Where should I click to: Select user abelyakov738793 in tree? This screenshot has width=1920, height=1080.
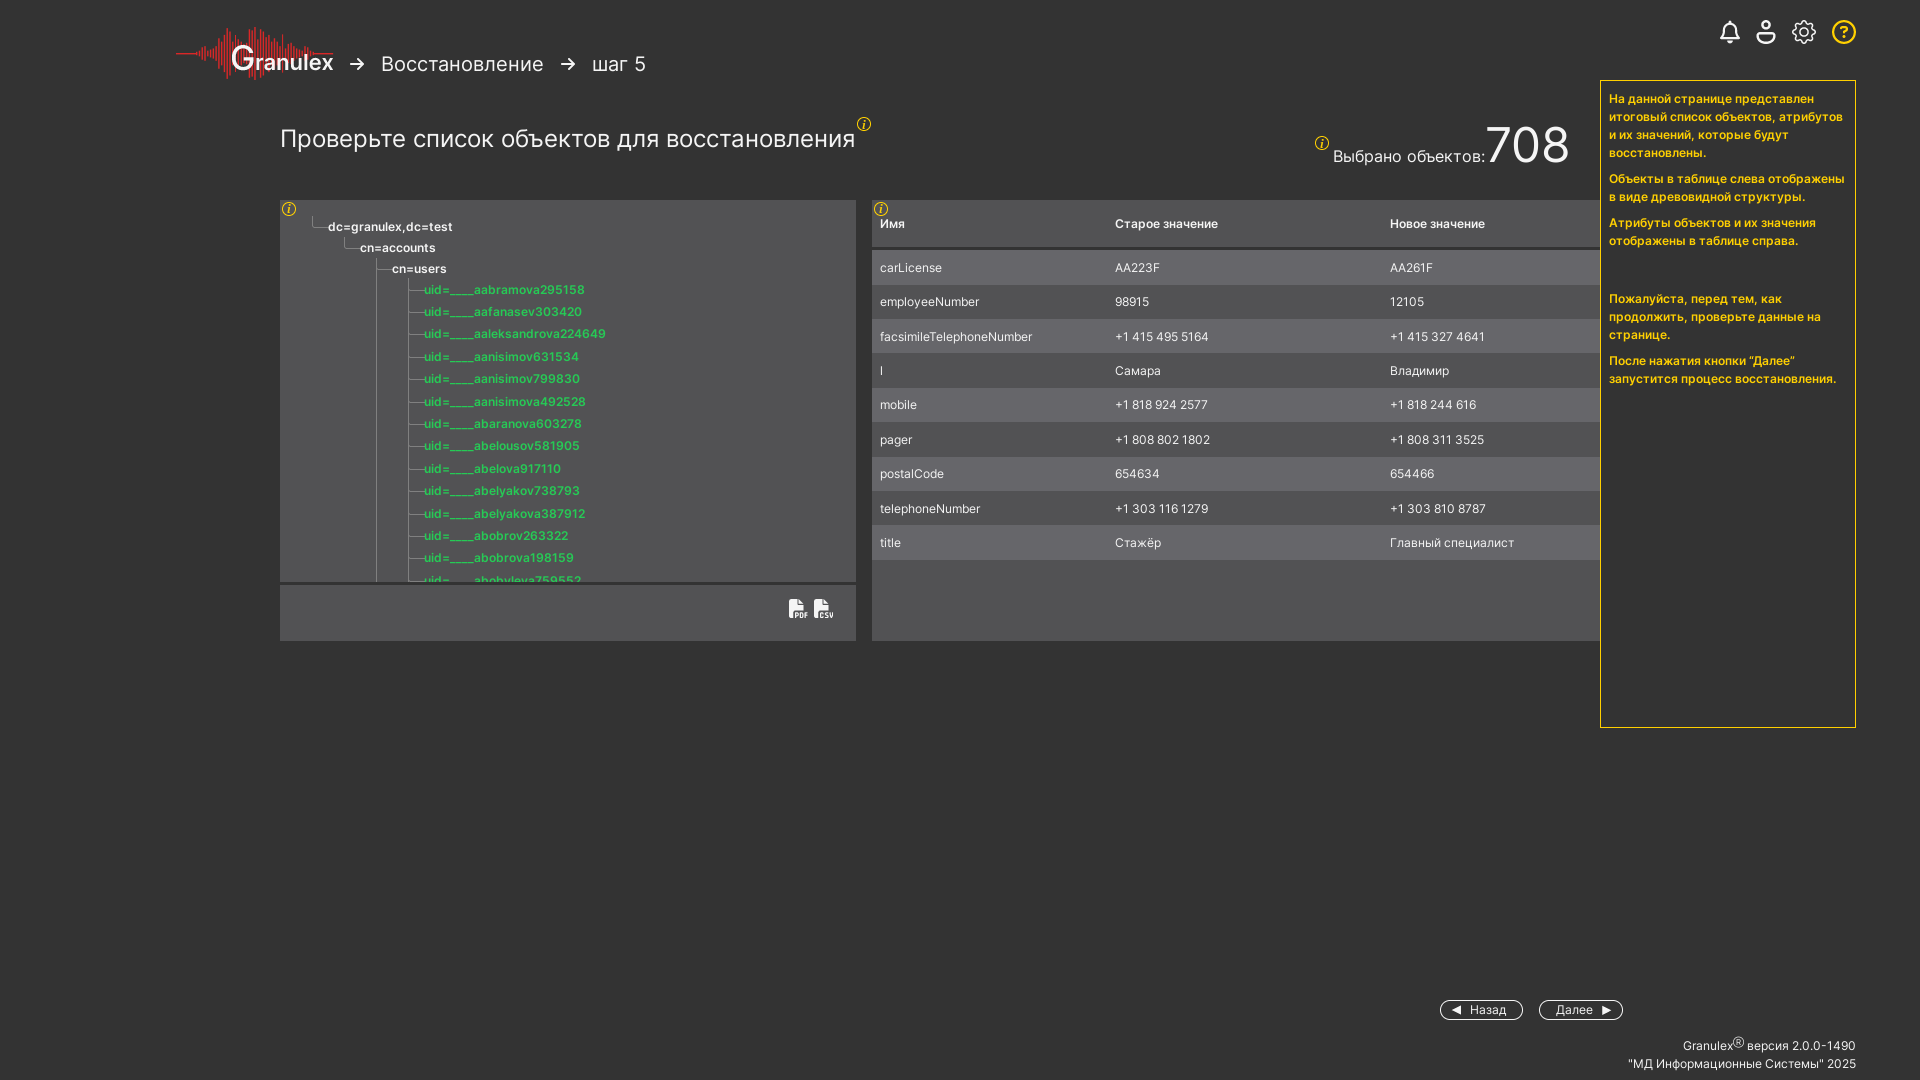point(502,491)
